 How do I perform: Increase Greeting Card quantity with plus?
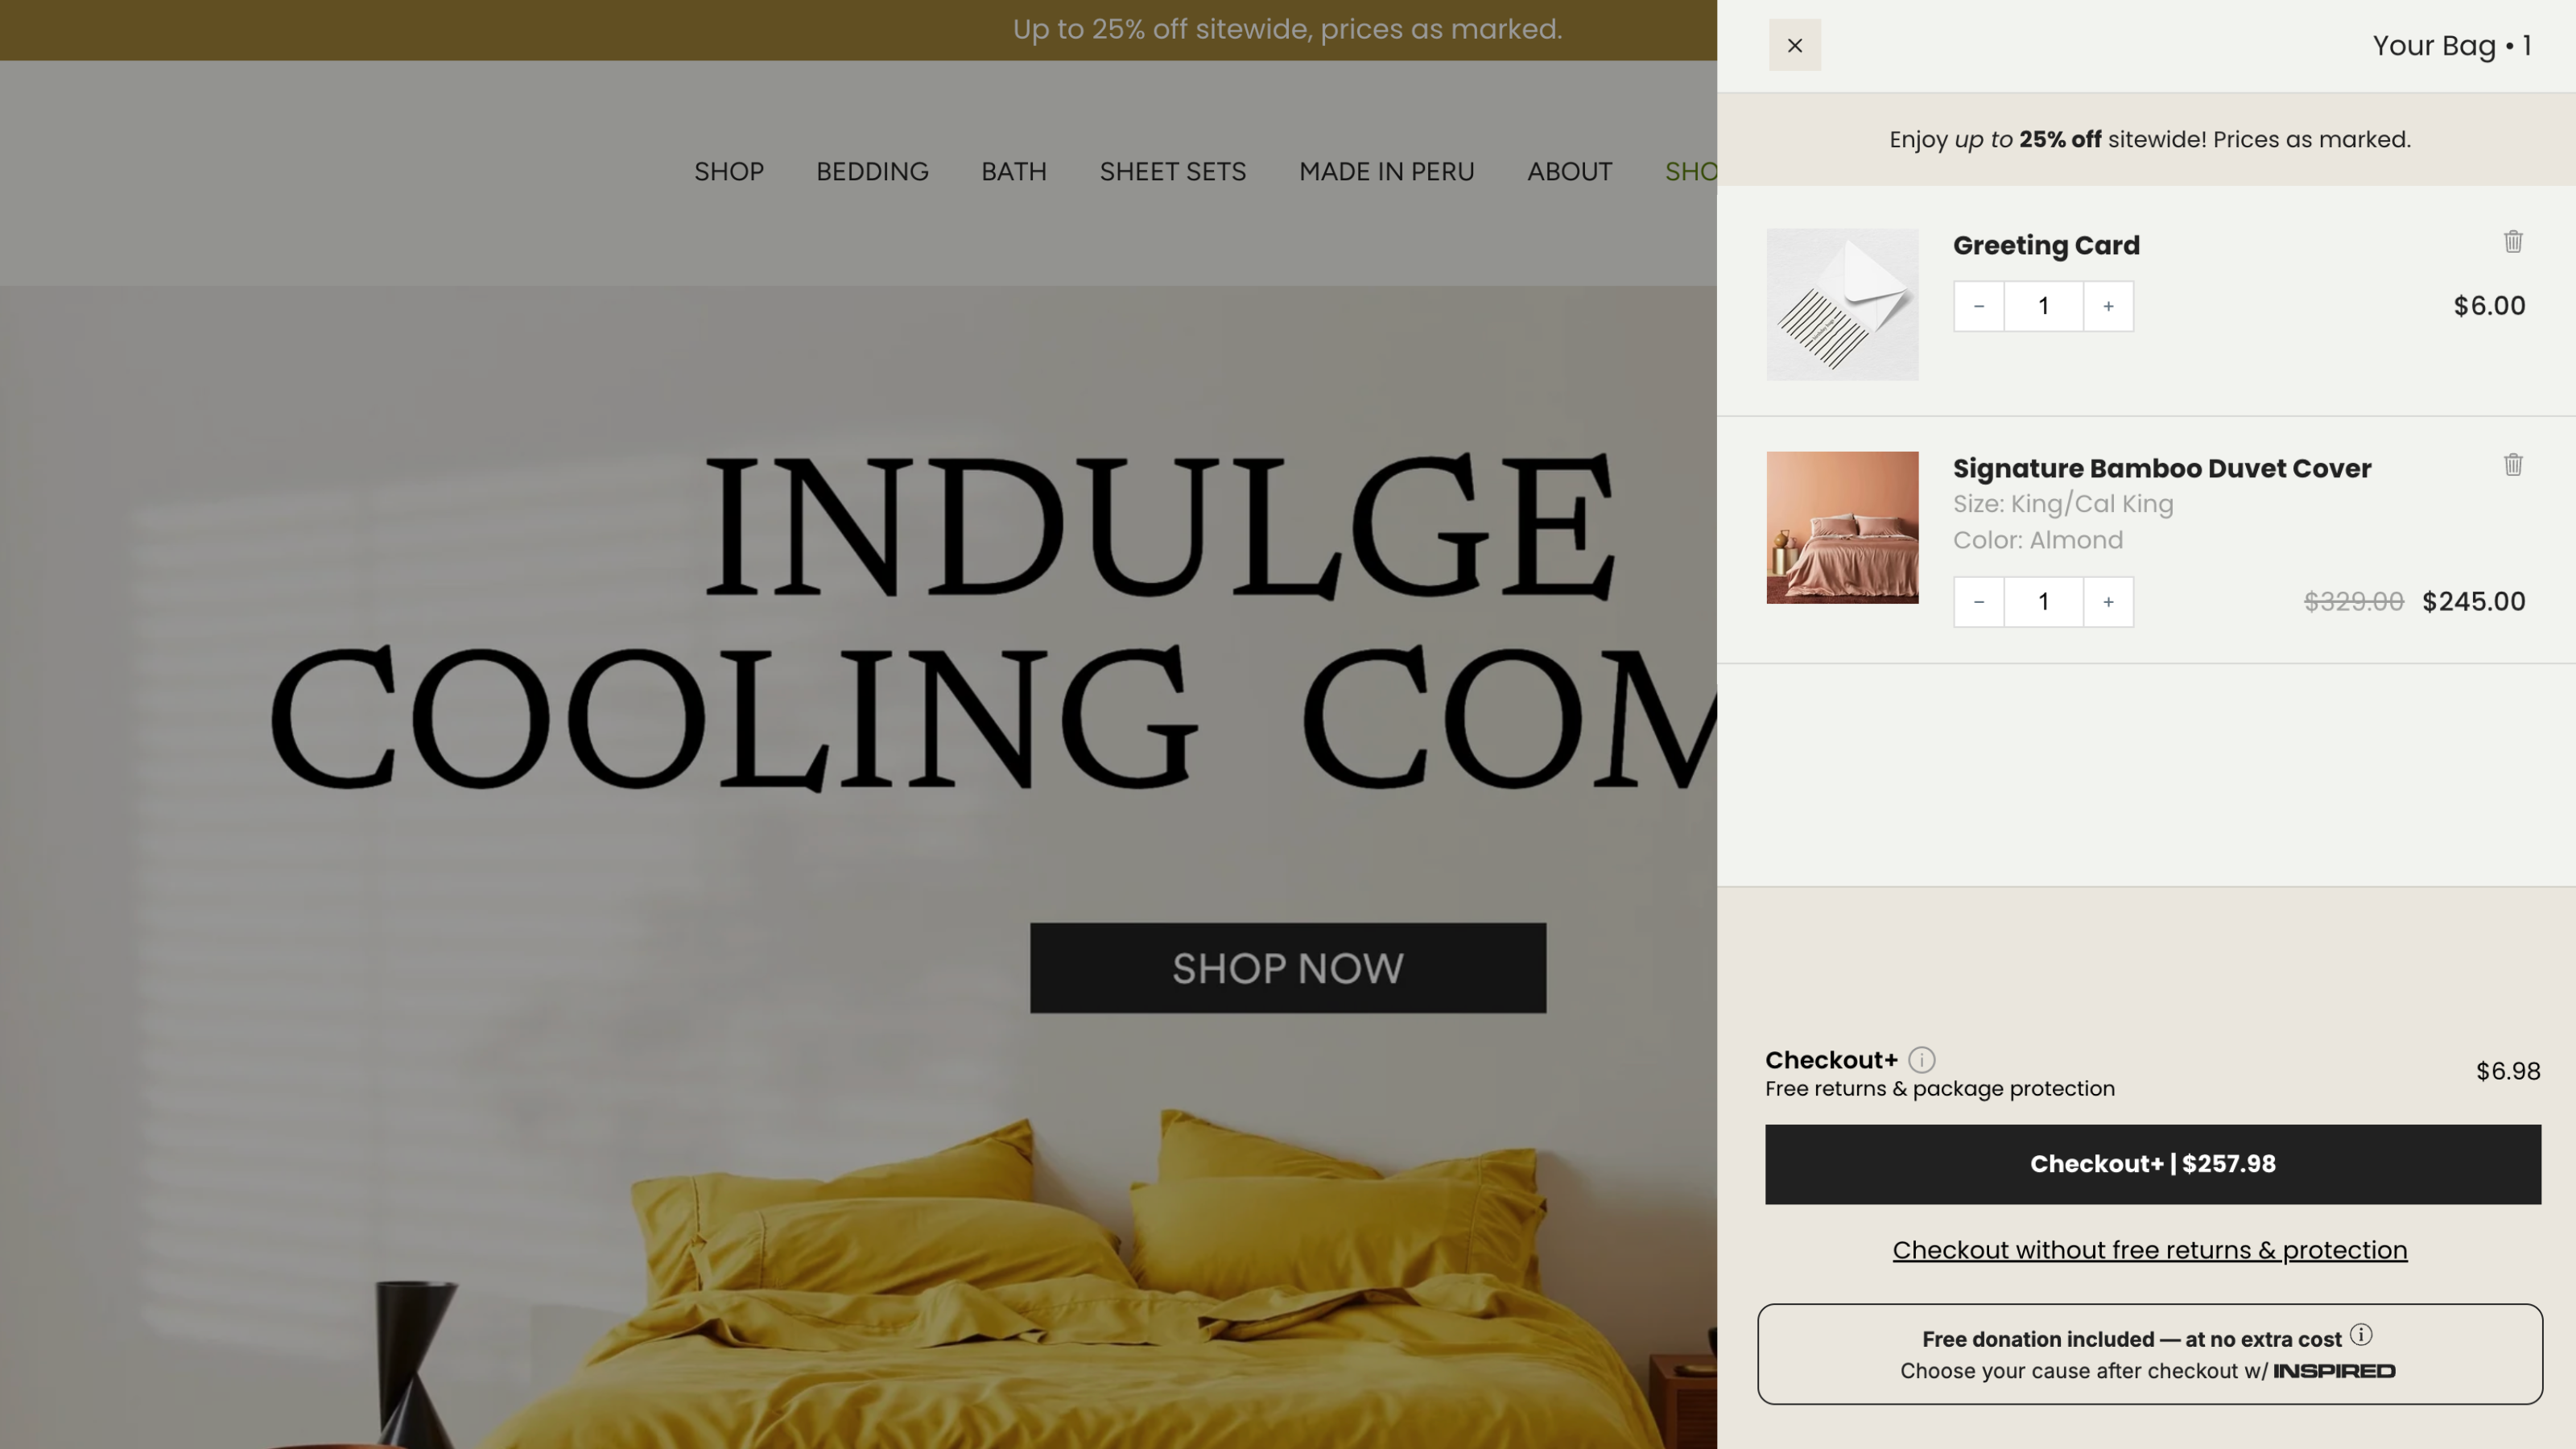click(x=2108, y=306)
